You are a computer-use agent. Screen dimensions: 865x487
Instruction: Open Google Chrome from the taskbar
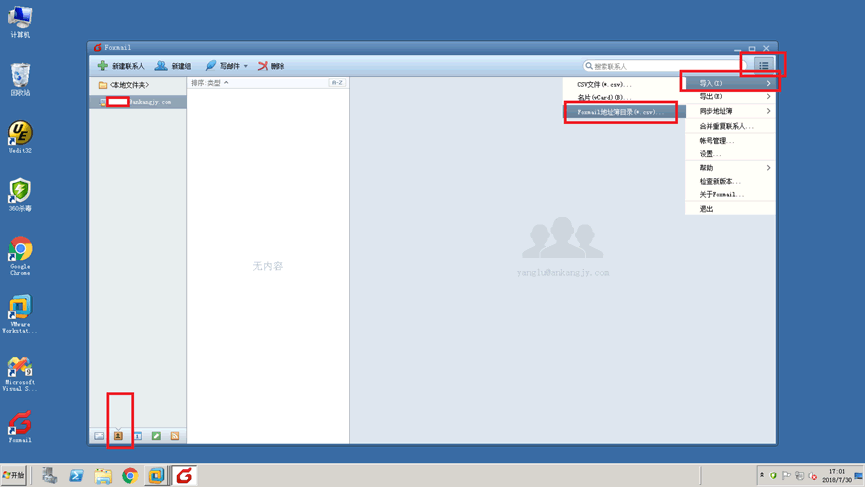(x=130, y=476)
